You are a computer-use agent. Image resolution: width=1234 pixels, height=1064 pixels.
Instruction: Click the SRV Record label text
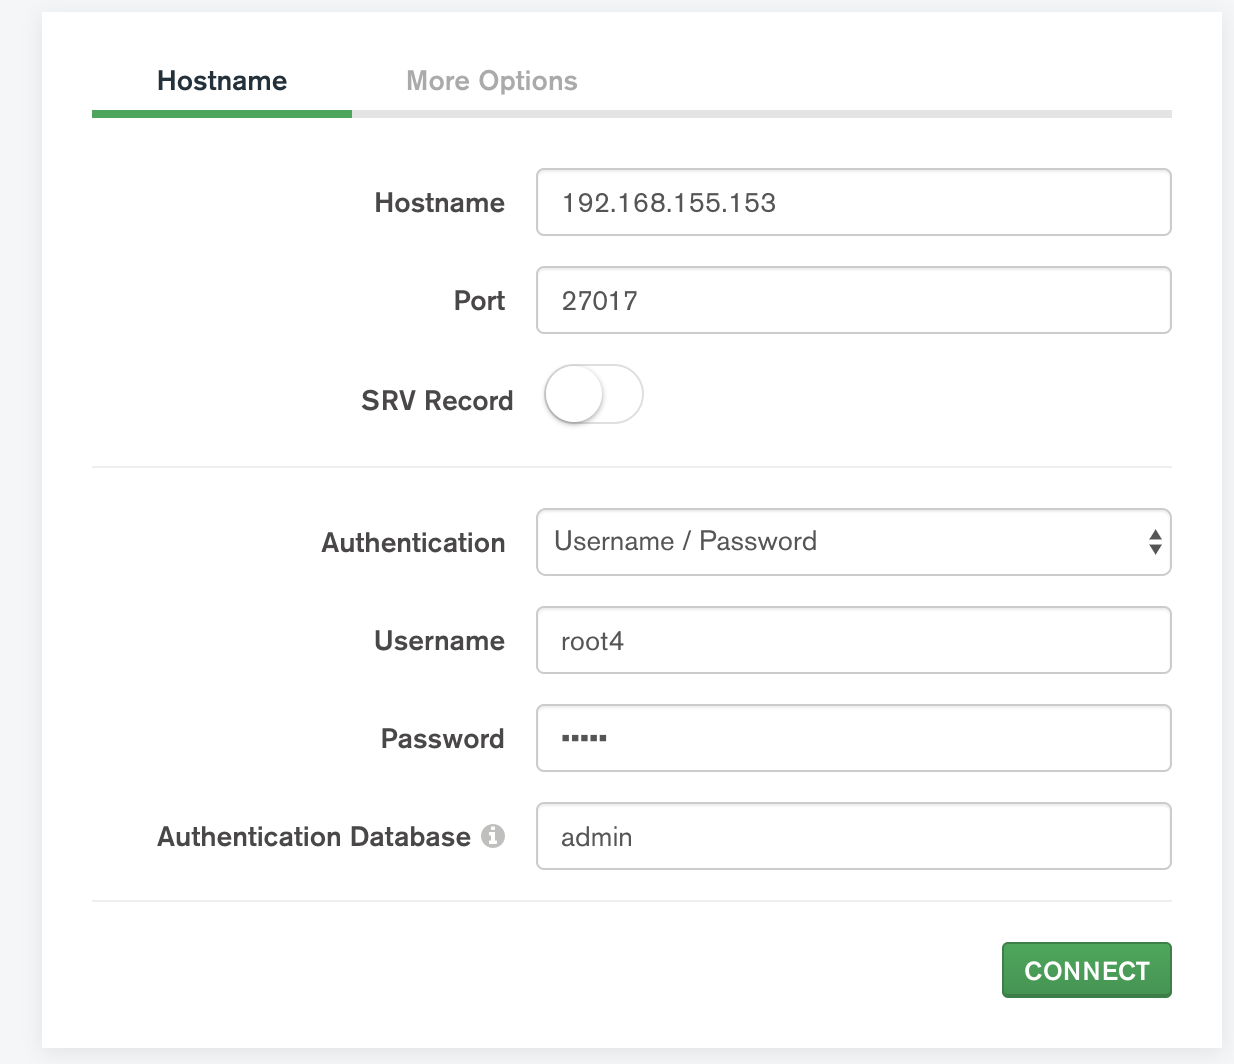point(437,401)
